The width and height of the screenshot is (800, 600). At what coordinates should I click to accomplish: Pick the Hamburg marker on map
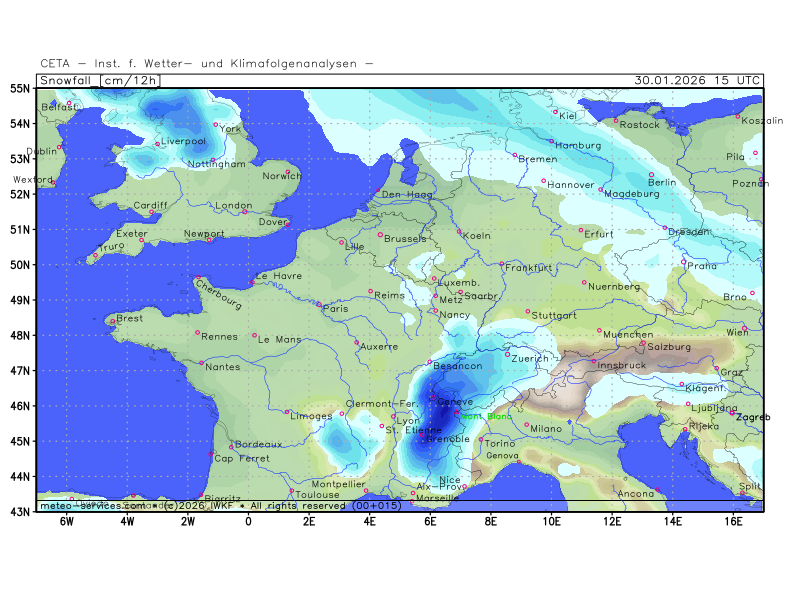(551, 139)
